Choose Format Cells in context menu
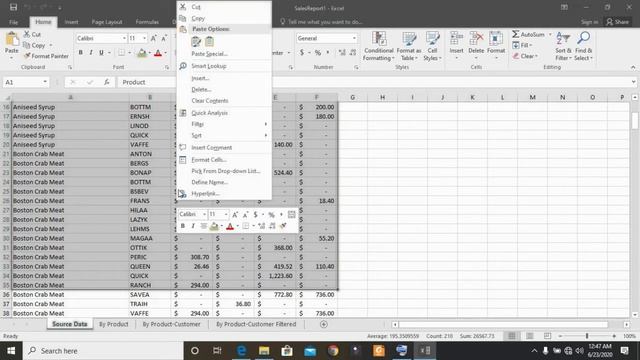The width and height of the screenshot is (640, 360). [224, 160]
